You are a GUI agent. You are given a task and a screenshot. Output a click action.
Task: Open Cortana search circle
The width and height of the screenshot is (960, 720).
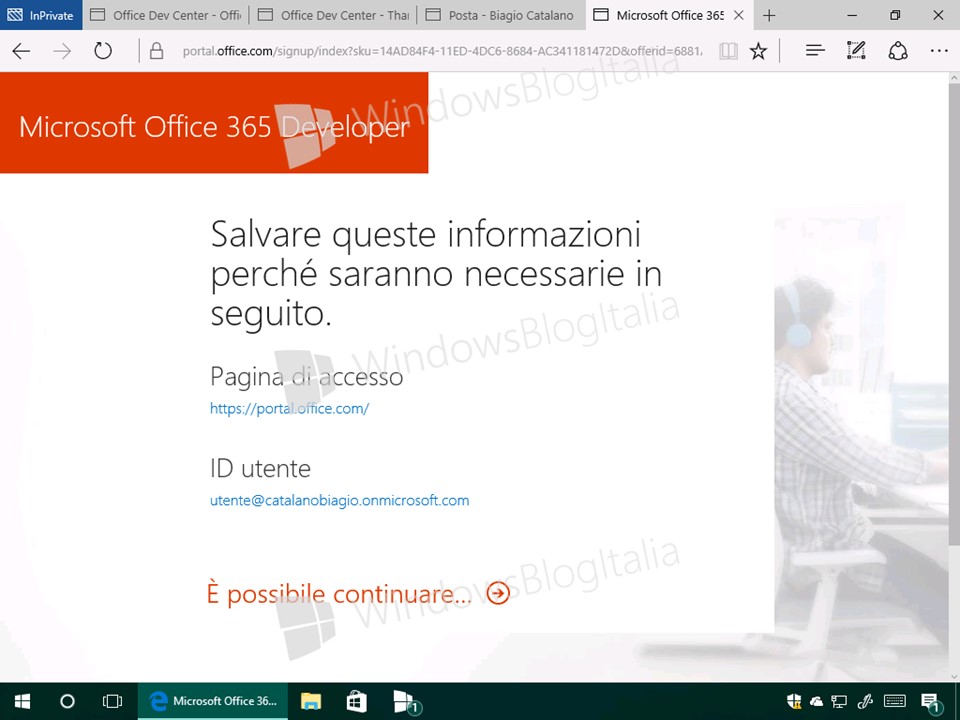pos(67,701)
